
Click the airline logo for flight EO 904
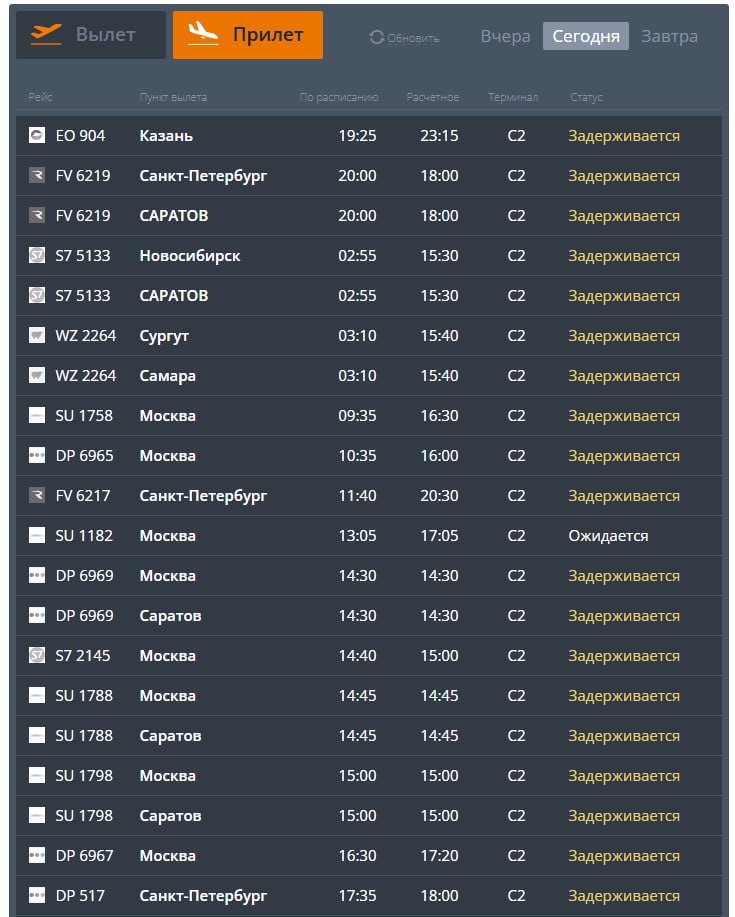click(37, 135)
